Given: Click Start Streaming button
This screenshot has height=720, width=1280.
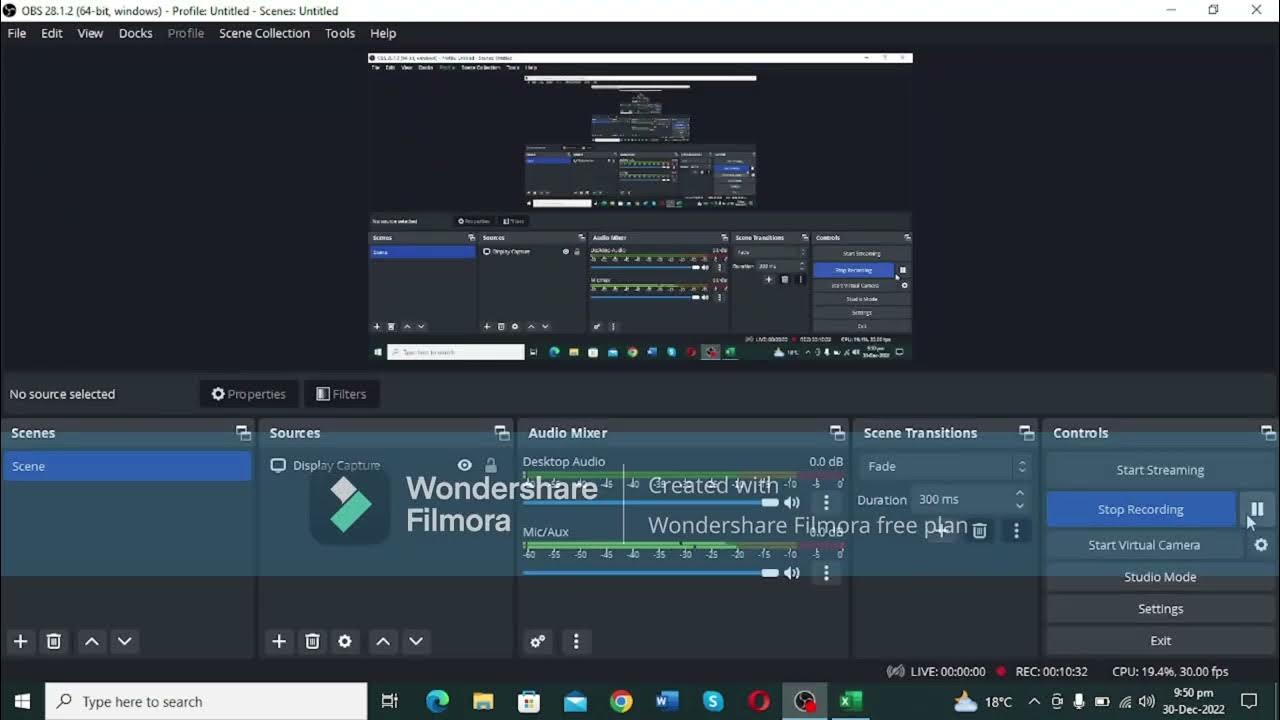Looking at the screenshot, I should [1160, 470].
